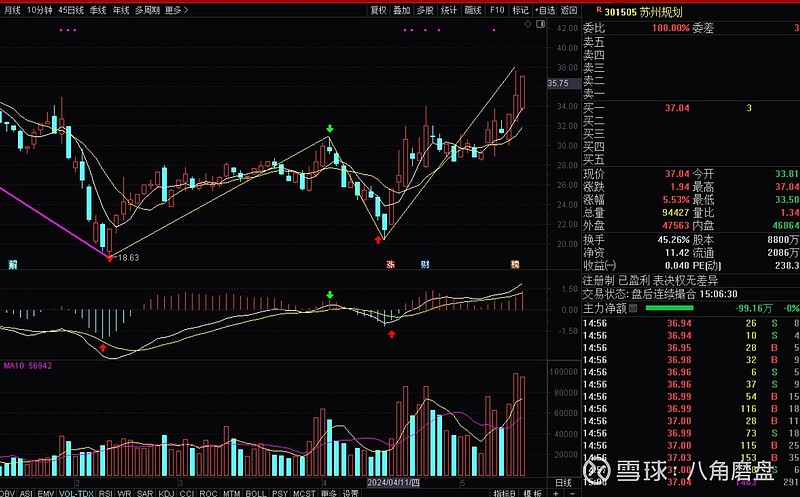
Task: Select the VOL-TDX indicator tab
Action: coord(76,493)
